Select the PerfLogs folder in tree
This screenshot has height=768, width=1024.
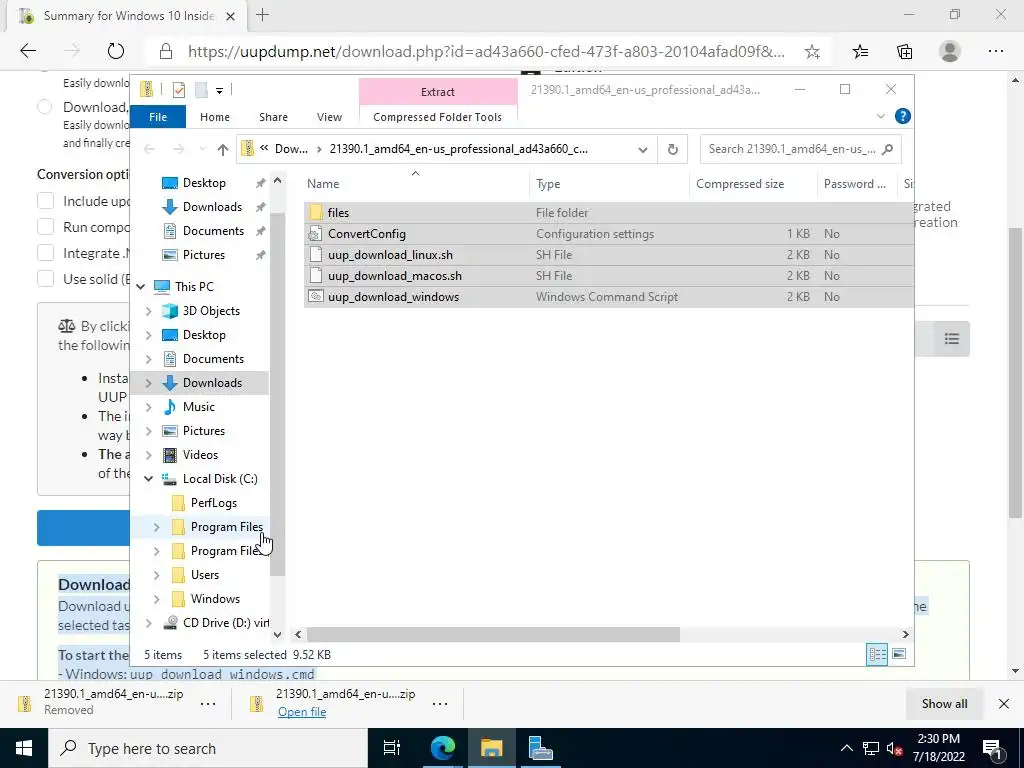pos(214,503)
